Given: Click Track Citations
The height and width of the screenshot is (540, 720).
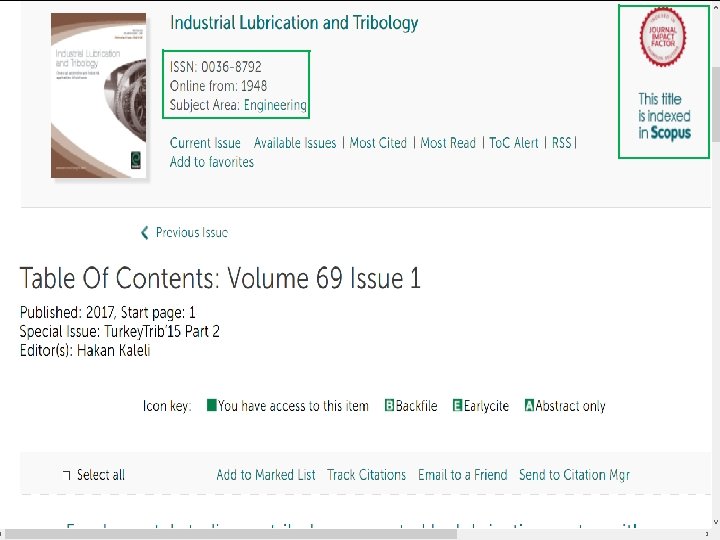Looking at the screenshot, I should click(366, 475).
